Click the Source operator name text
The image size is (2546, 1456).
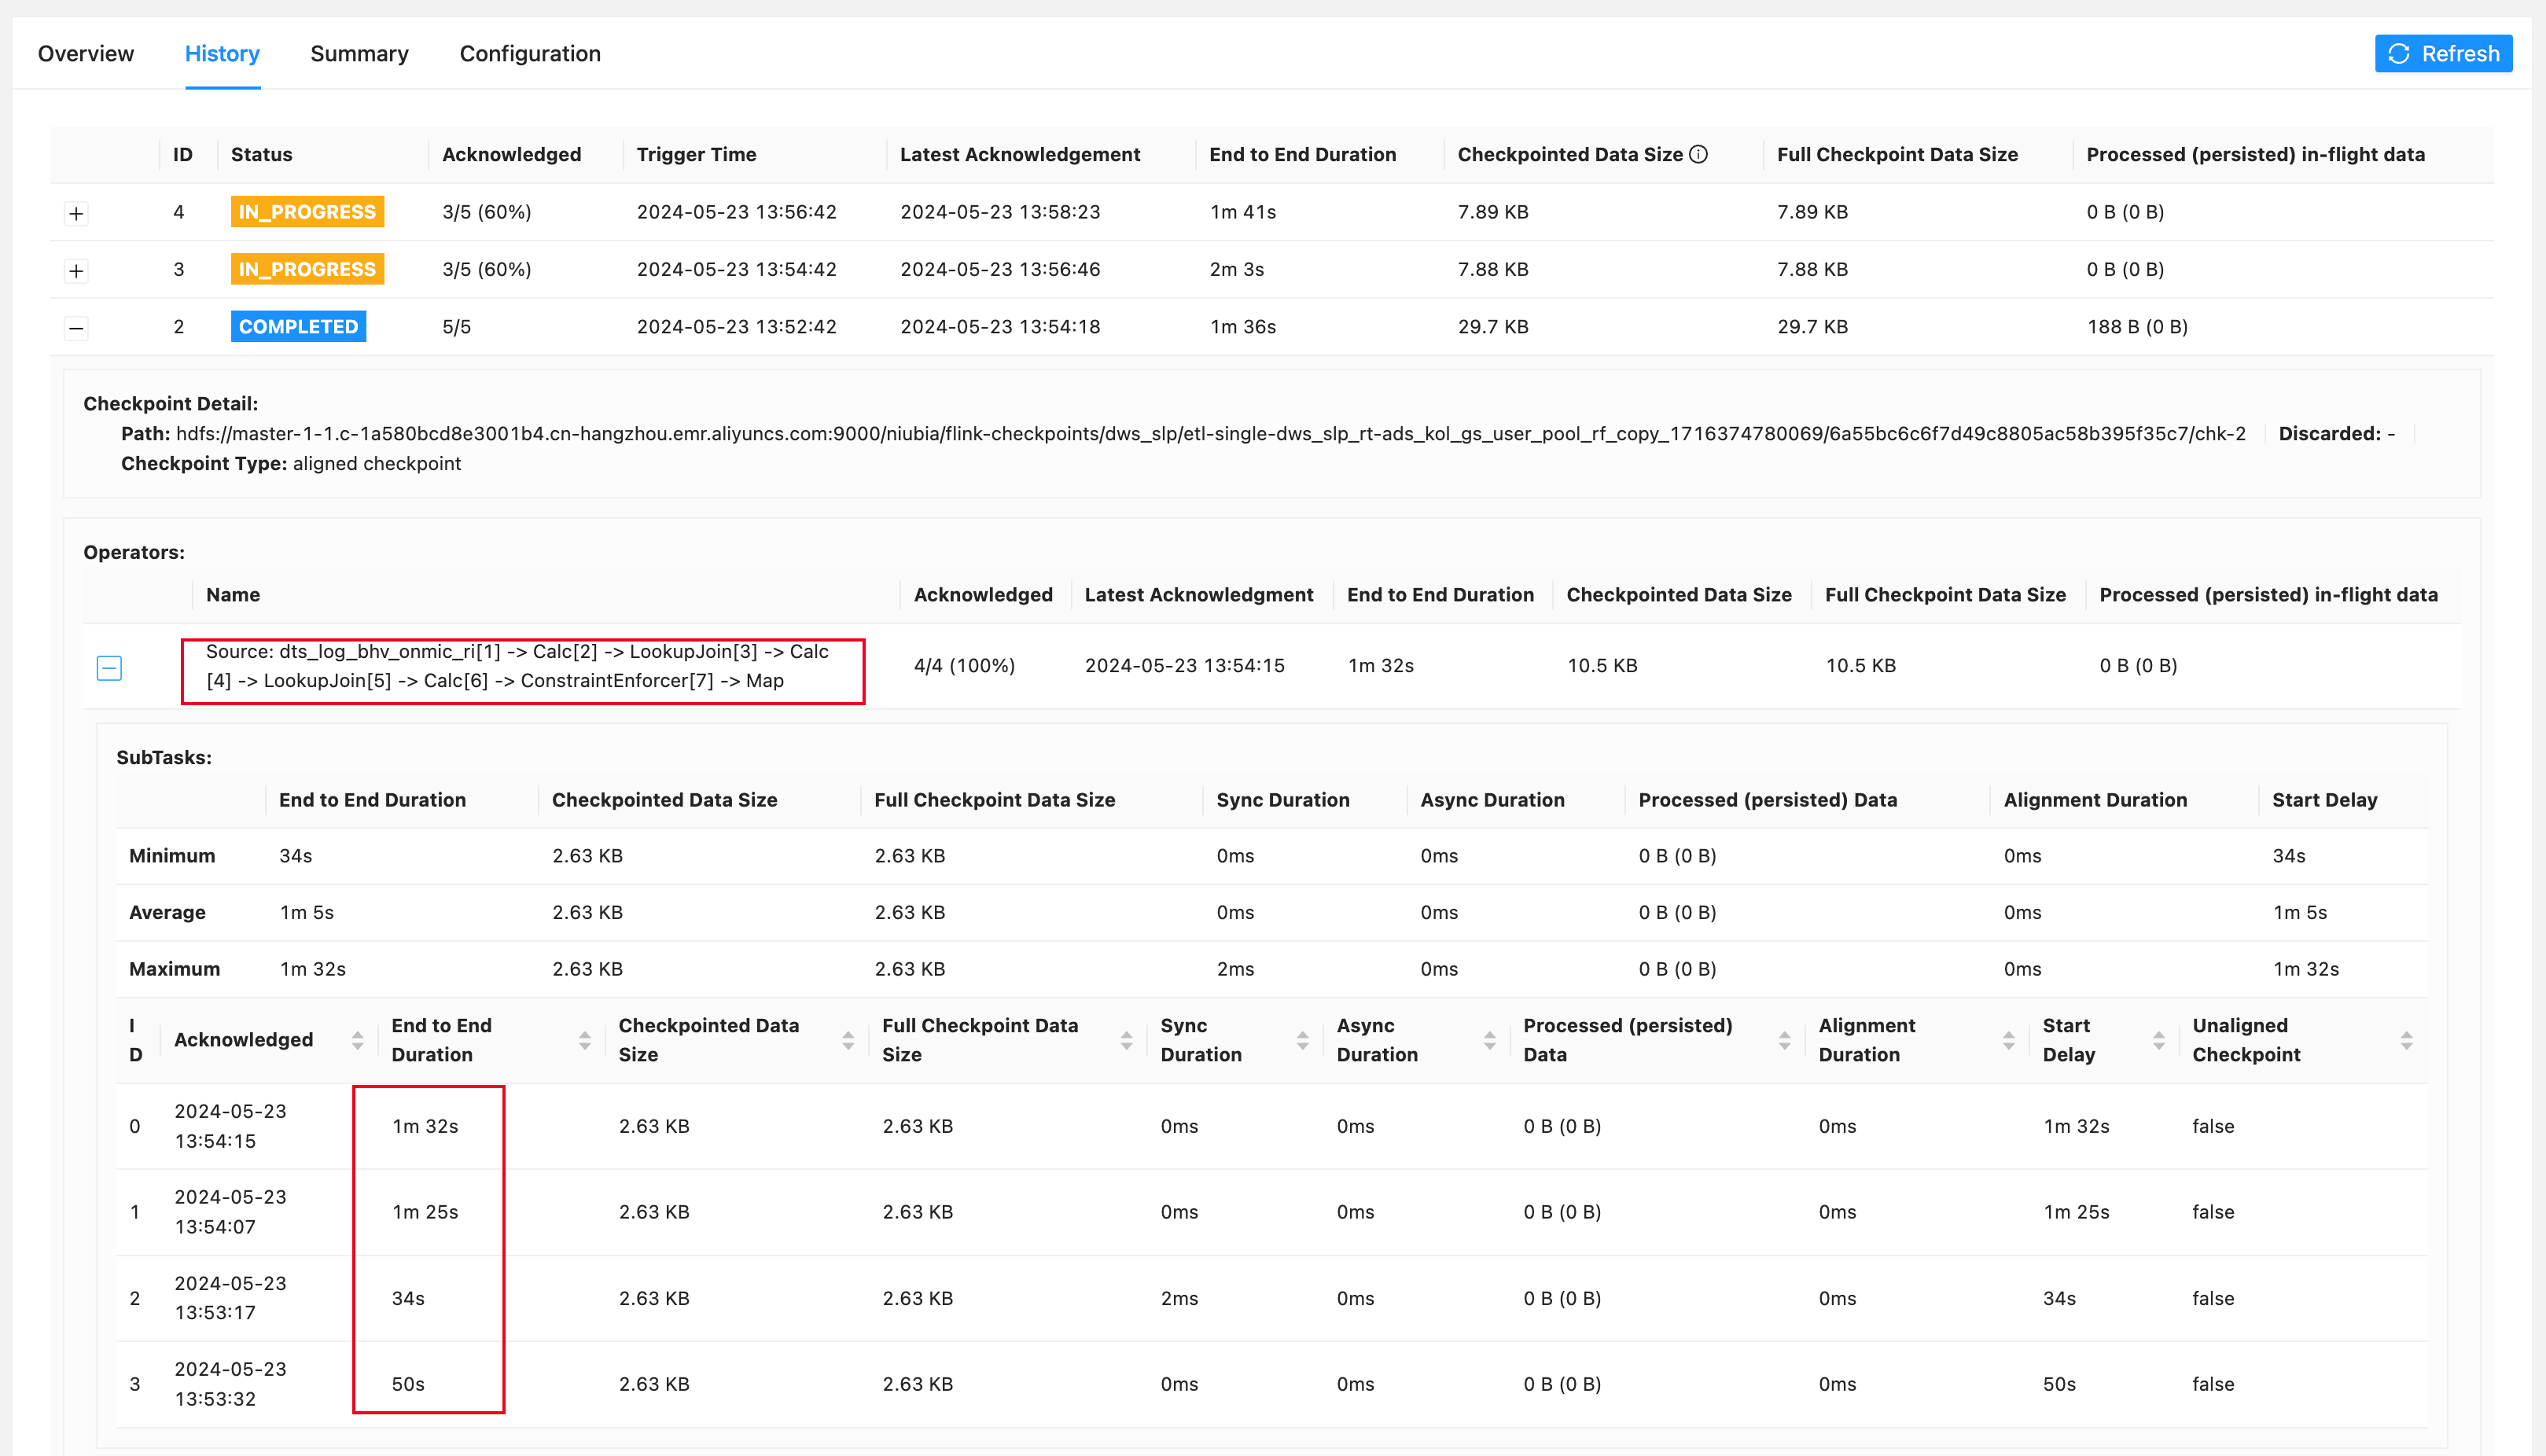pyautogui.click(x=517, y=666)
